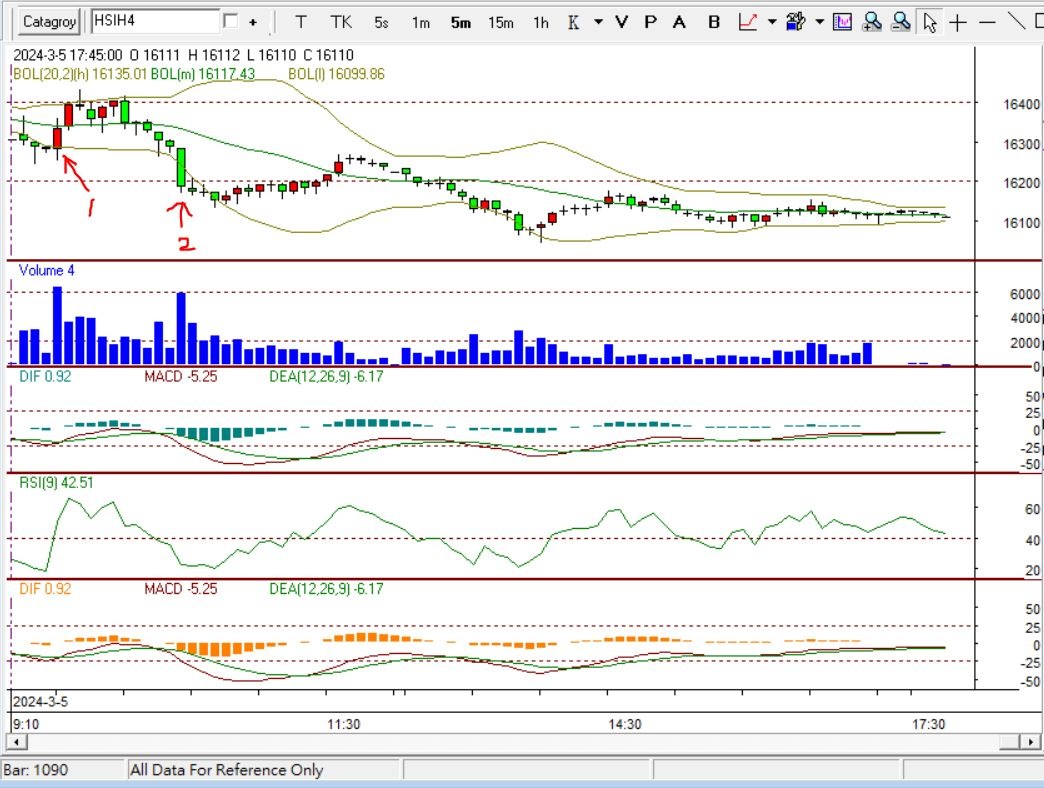Pick the diagonal trend line drawing tool
1044x788 pixels.
point(1017,22)
